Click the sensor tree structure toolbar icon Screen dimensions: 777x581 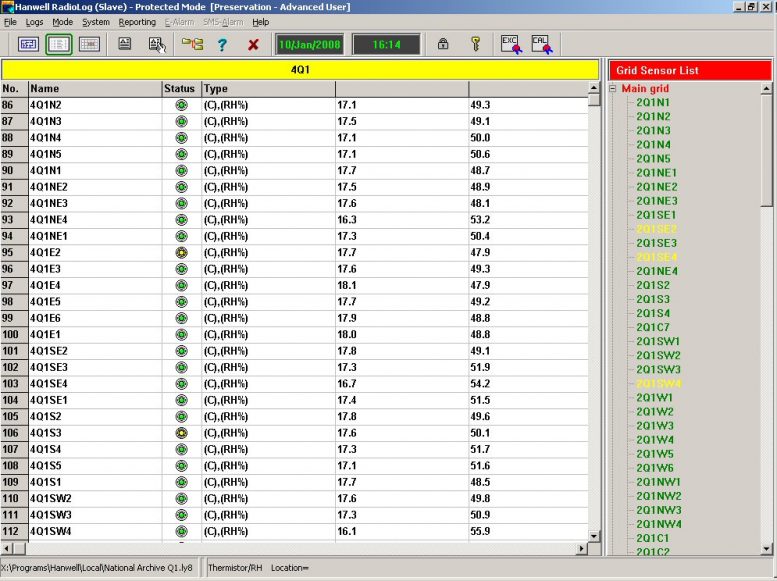point(192,44)
